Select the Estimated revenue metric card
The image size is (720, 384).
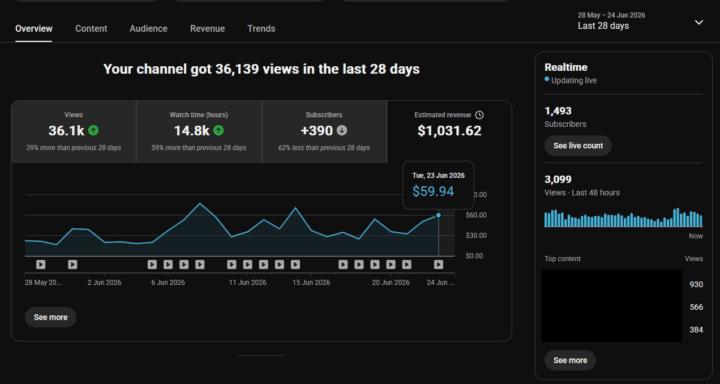(449, 132)
